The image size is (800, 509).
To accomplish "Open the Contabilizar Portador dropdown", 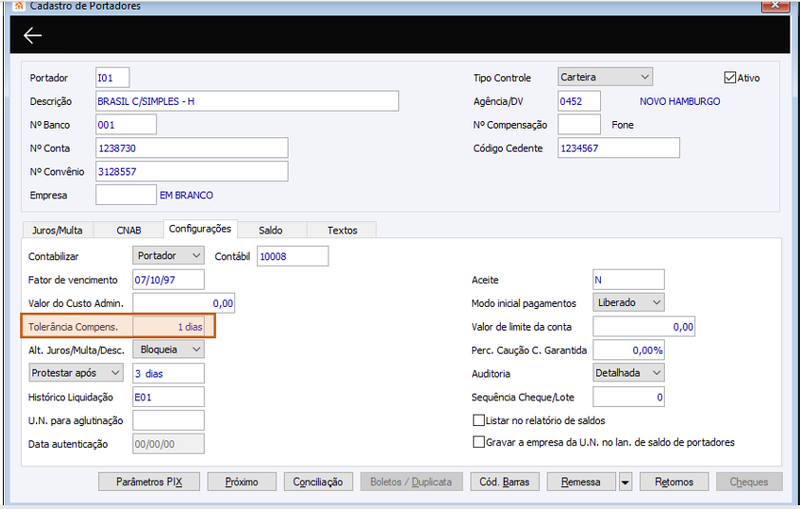I will [x=168, y=256].
